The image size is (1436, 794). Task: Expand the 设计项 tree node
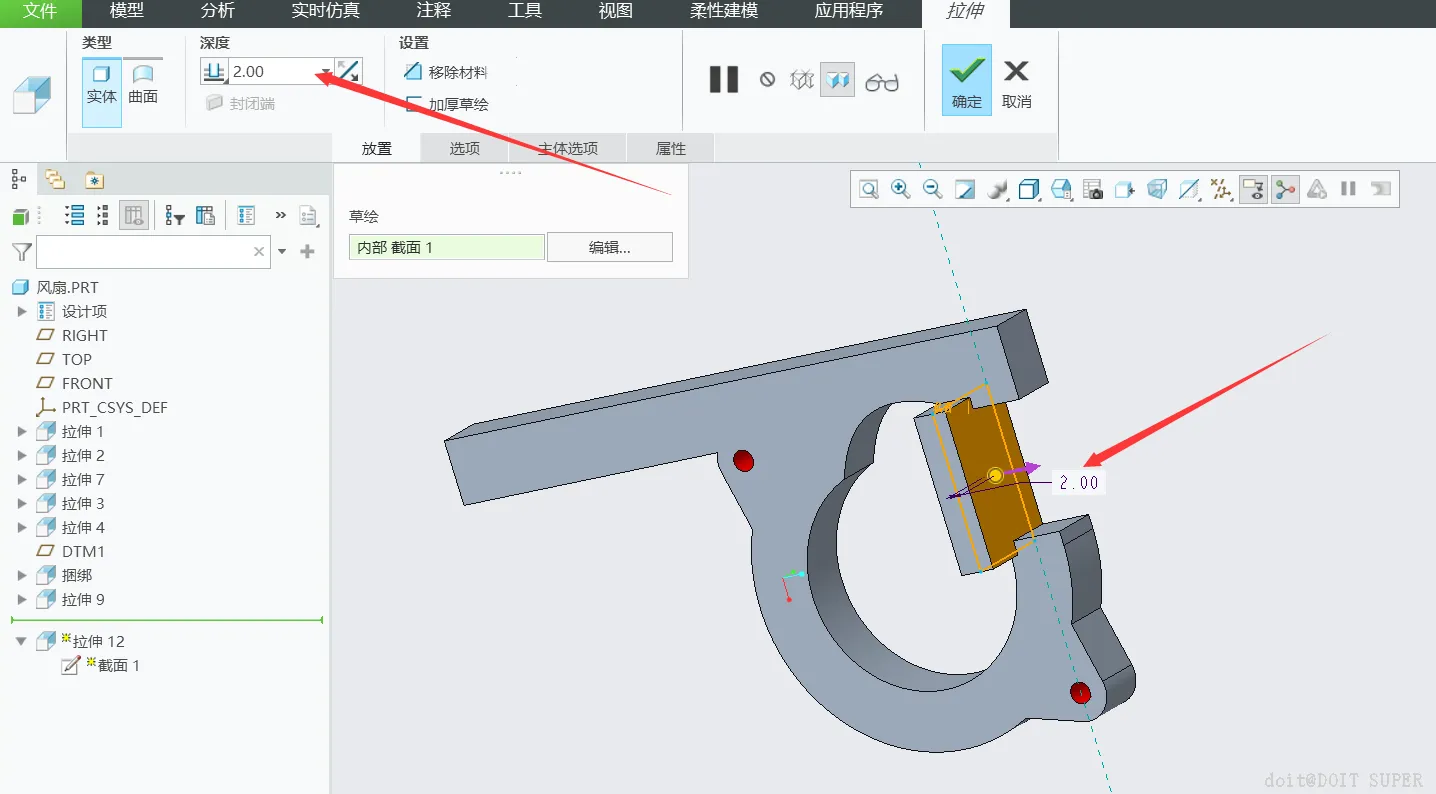click(22, 311)
